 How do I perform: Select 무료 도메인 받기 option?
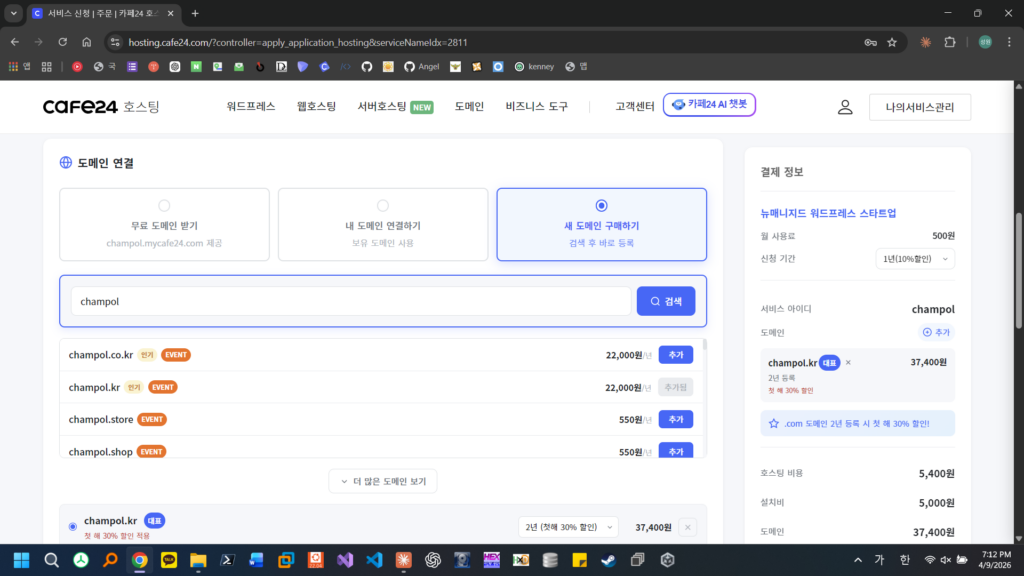(164, 225)
